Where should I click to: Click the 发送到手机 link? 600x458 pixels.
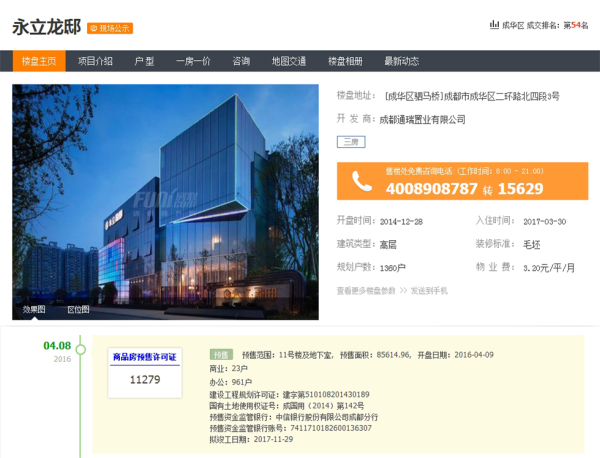tap(427, 290)
